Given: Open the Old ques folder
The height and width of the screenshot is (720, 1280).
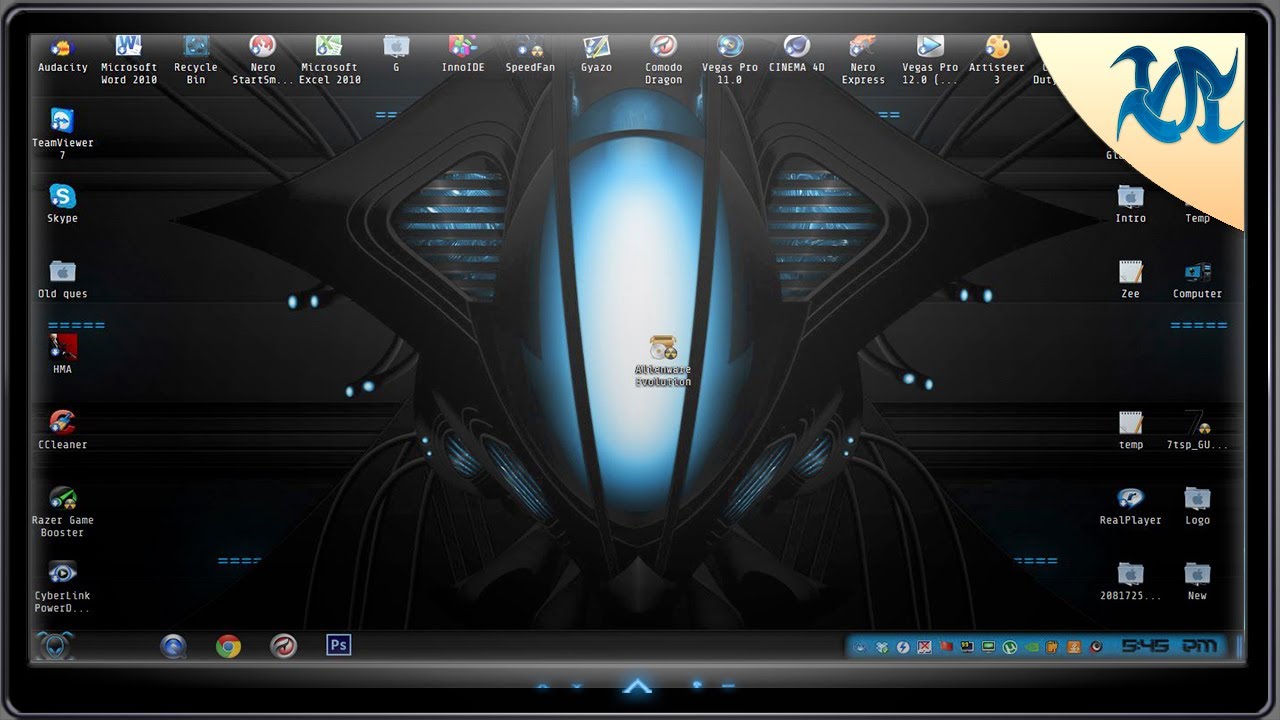Looking at the screenshot, I should click(x=62, y=280).
